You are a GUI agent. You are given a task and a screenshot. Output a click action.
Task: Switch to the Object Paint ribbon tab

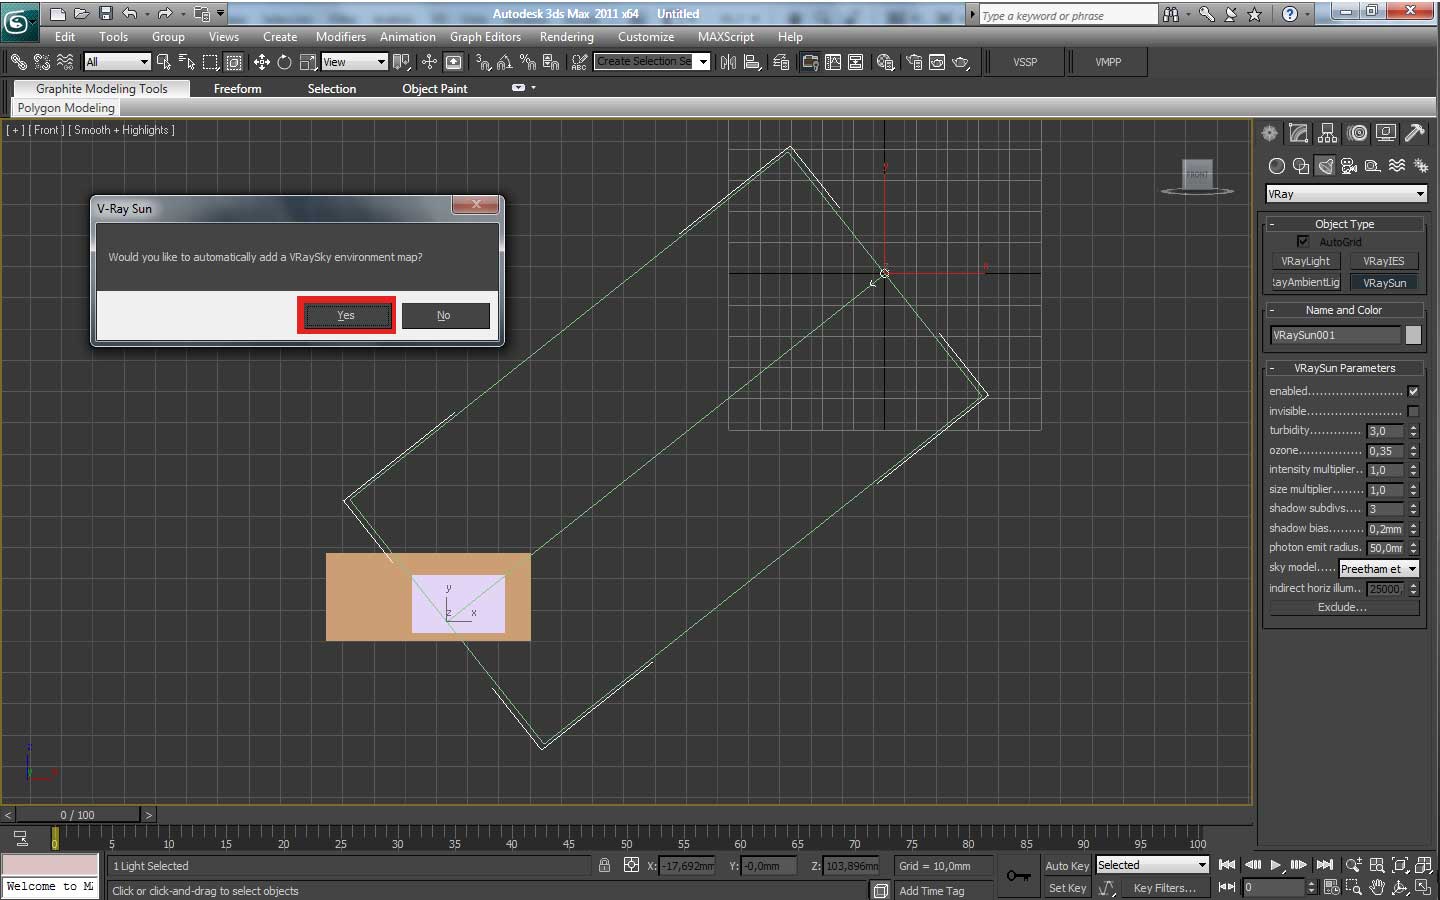435,89
